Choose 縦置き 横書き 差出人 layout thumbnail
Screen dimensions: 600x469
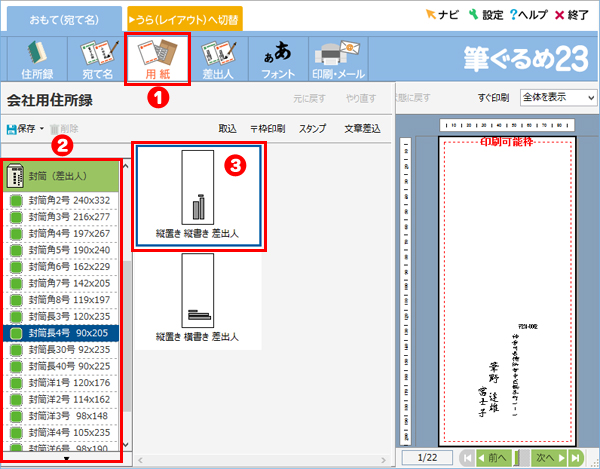(x=198, y=298)
